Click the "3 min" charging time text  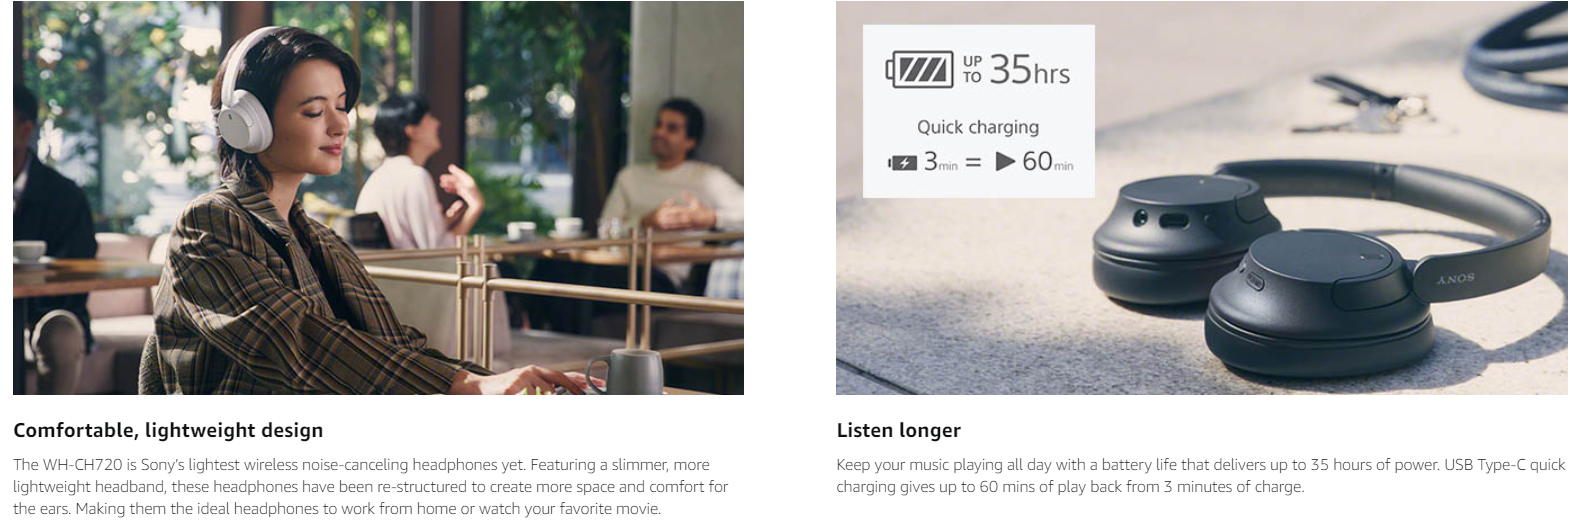pos(940,162)
